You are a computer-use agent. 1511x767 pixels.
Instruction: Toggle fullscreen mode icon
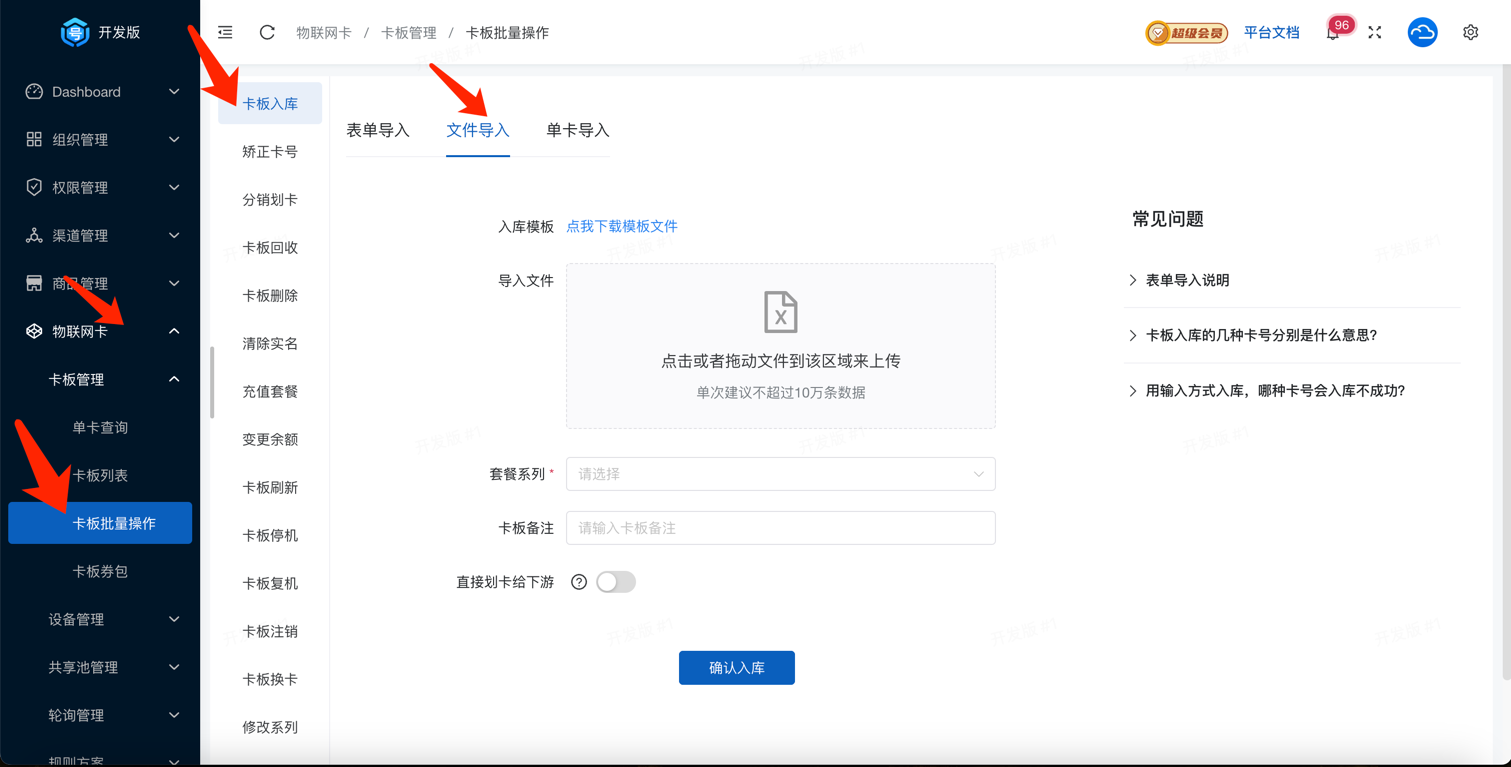click(1375, 33)
